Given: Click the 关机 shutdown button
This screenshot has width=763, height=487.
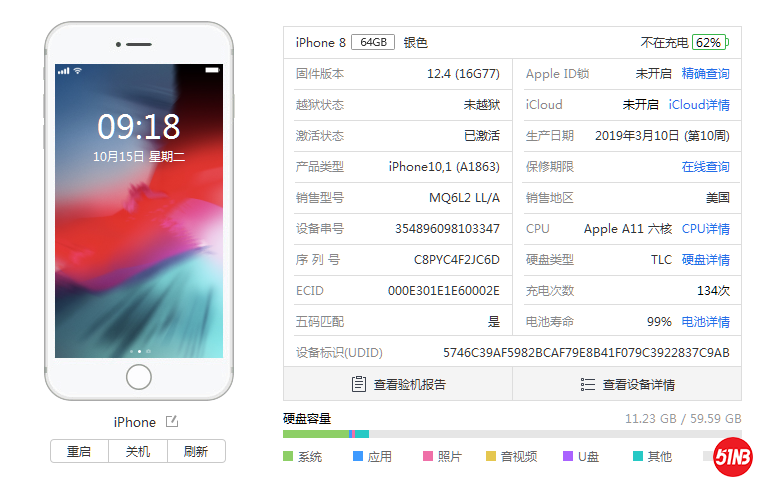Looking at the screenshot, I should pyautogui.click(x=138, y=451).
